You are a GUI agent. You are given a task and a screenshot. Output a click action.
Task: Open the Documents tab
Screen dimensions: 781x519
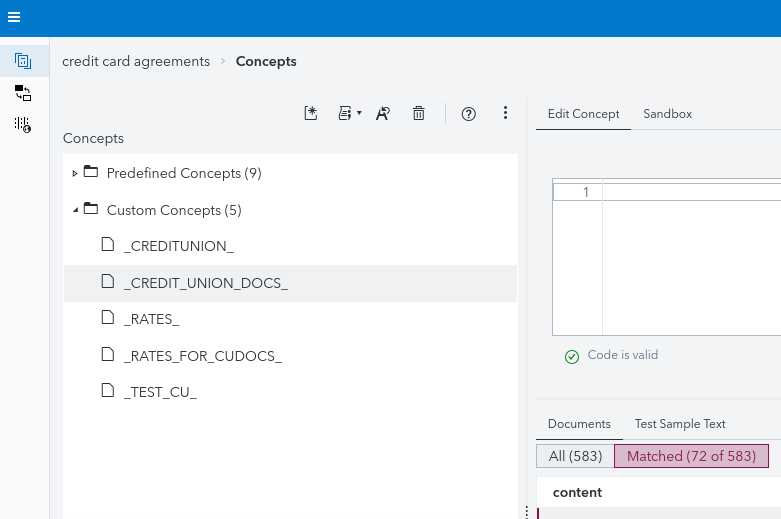tap(579, 424)
